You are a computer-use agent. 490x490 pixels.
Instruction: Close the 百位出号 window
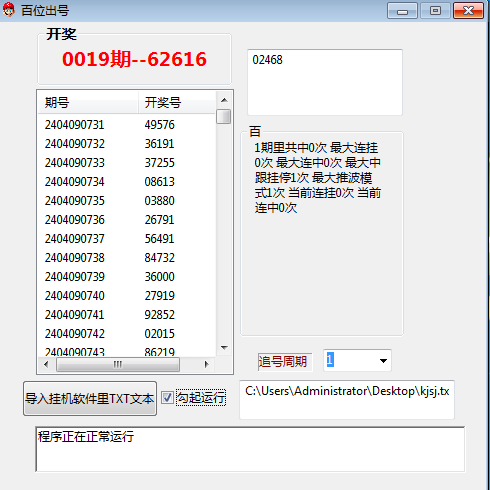pyautogui.click(x=468, y=11)
